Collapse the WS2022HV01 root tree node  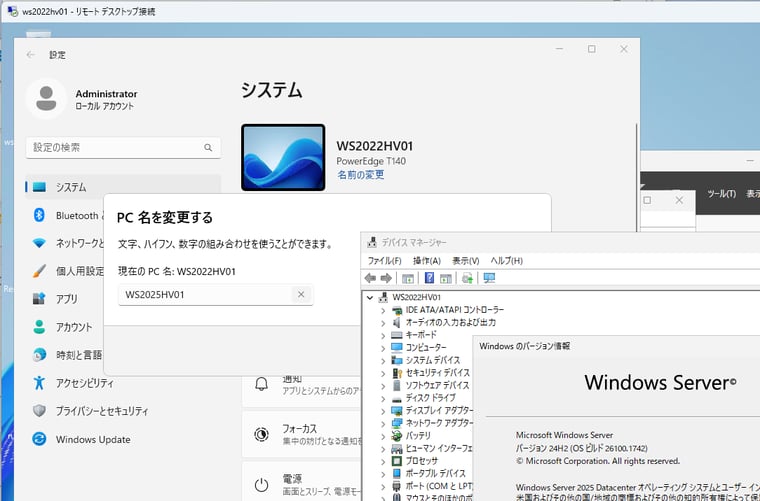(370, 297)
